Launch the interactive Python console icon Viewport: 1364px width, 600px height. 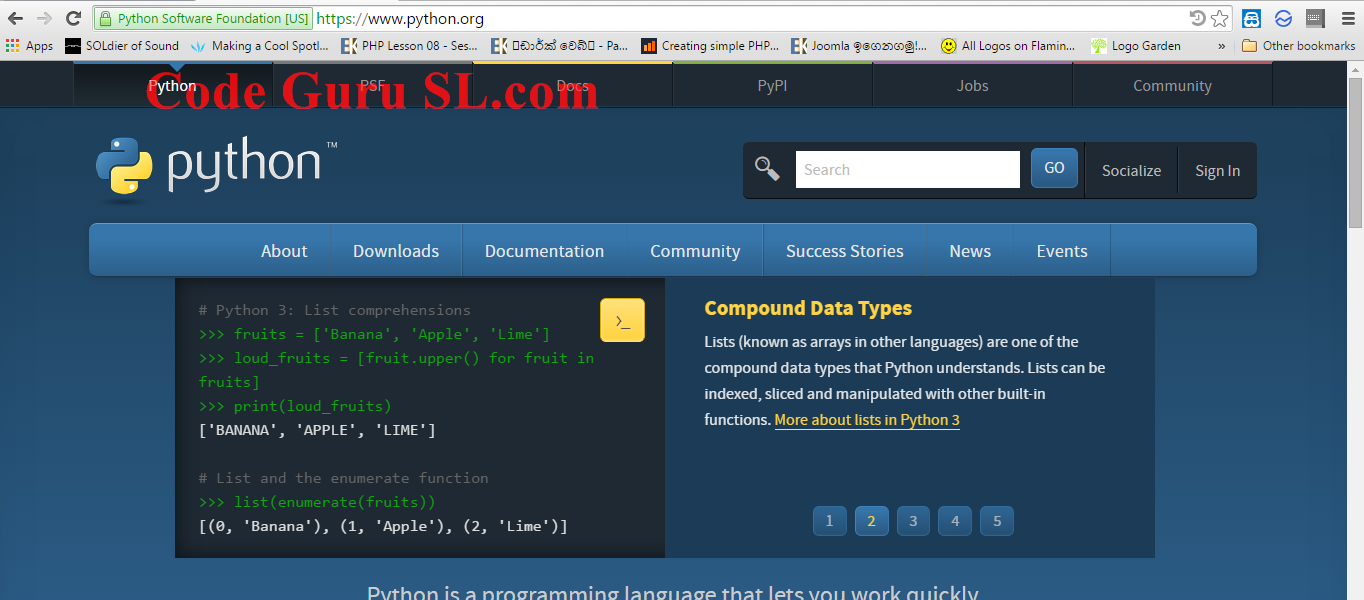tap(622, 320)
